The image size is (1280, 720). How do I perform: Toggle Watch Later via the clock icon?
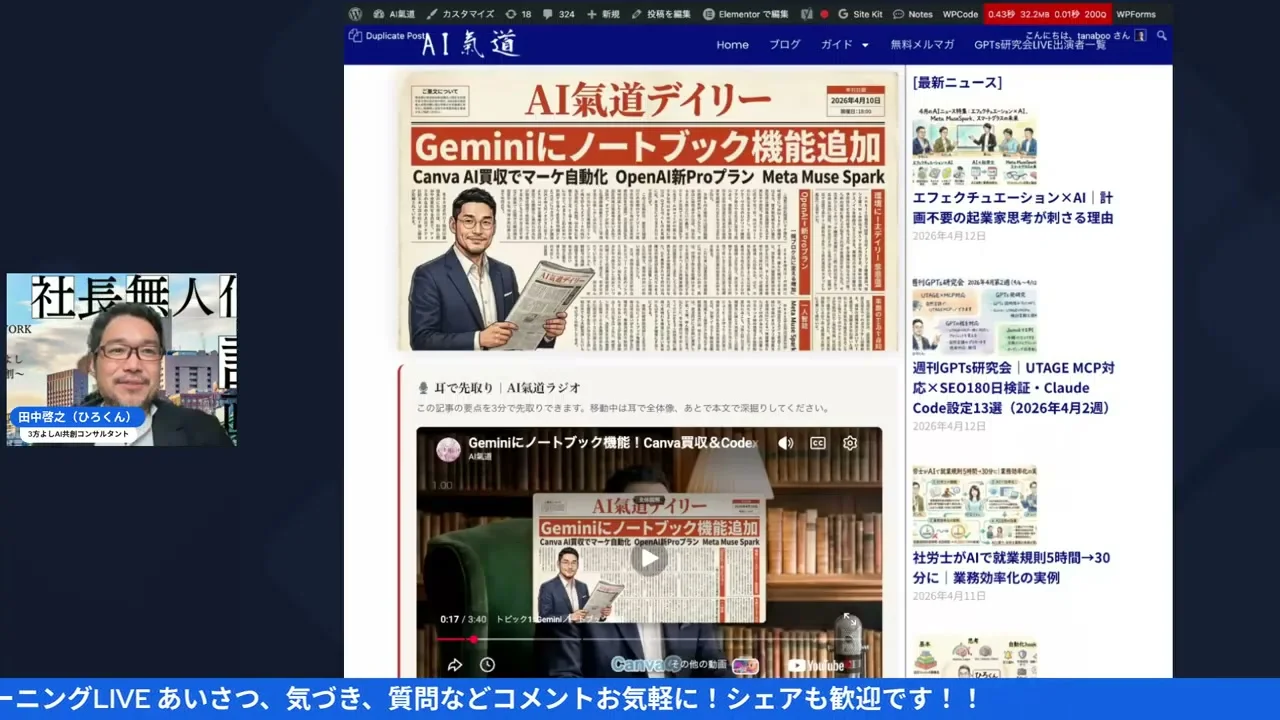pos(487,663)
